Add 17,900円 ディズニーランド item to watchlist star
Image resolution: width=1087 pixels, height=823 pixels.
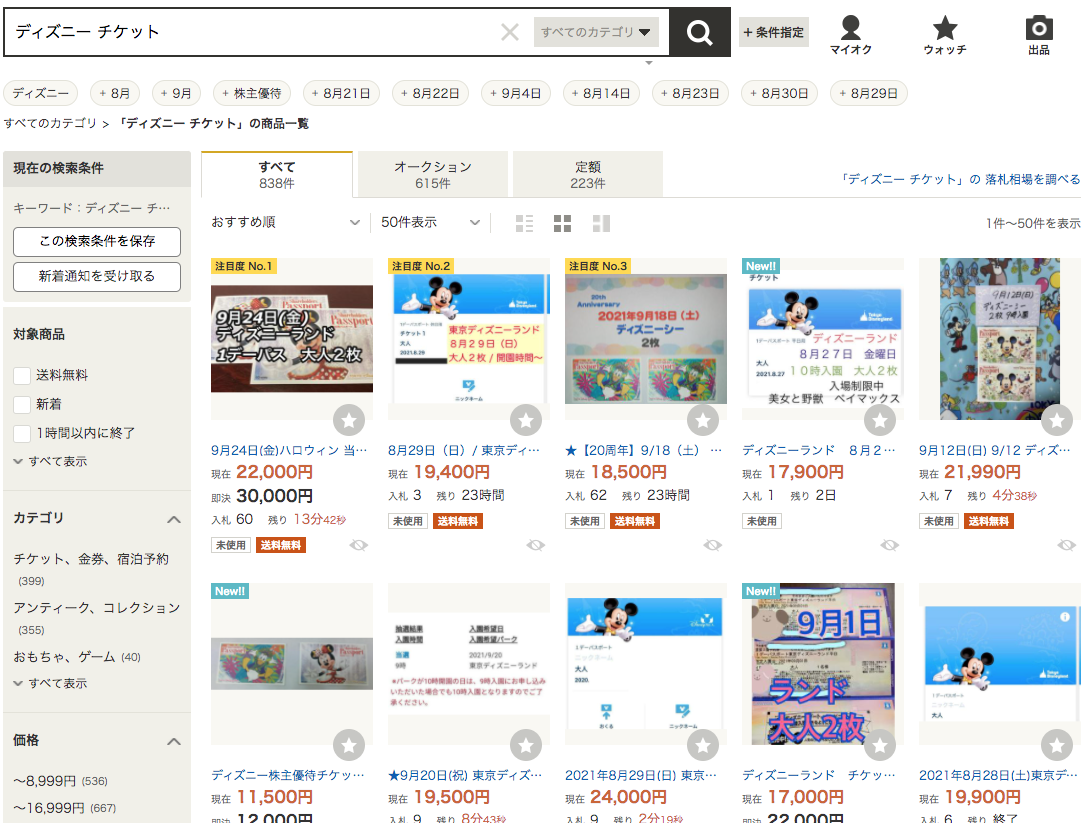point(880,419)
